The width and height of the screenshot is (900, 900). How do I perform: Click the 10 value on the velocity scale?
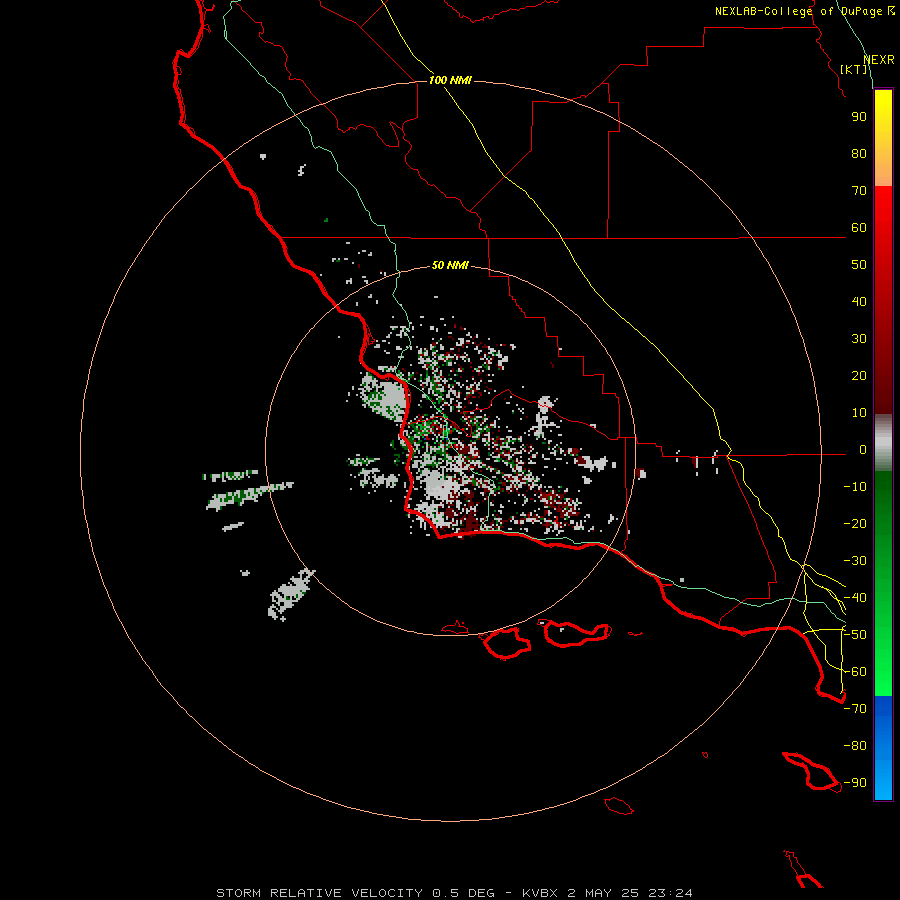pyautogui.click(x=859, y=413)
